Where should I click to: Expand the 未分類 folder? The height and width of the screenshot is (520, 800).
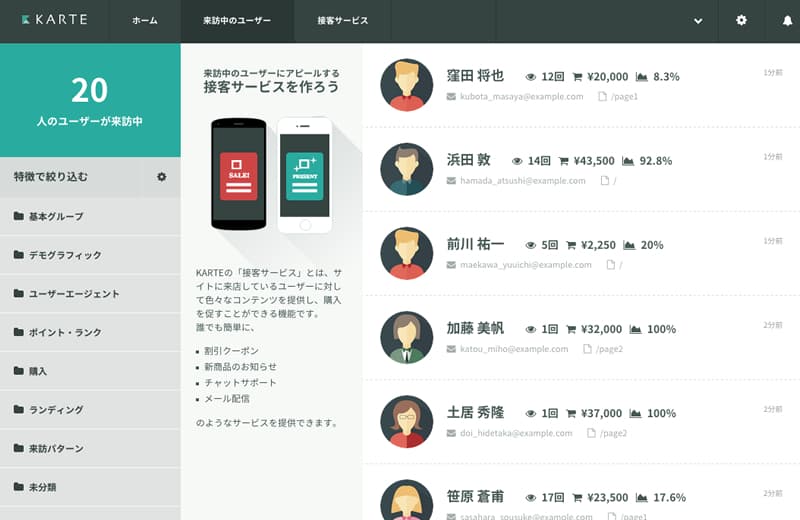[90, 487]
